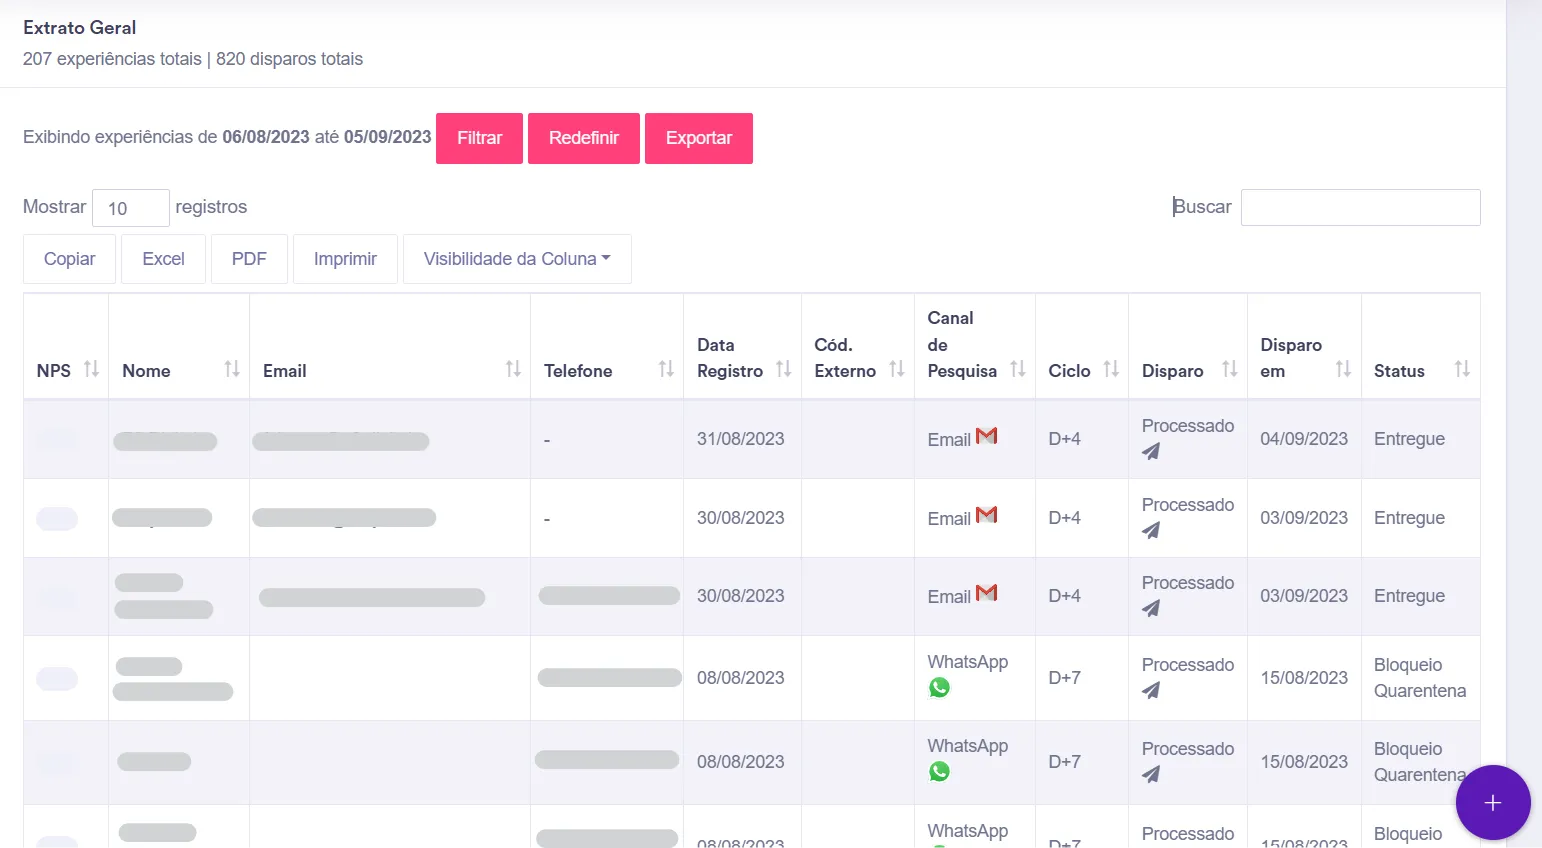The height and width of the screenshot is (848, 1542).
Task: Click the Cód. Externo sort arrows
Action: (x=897, y=369)
